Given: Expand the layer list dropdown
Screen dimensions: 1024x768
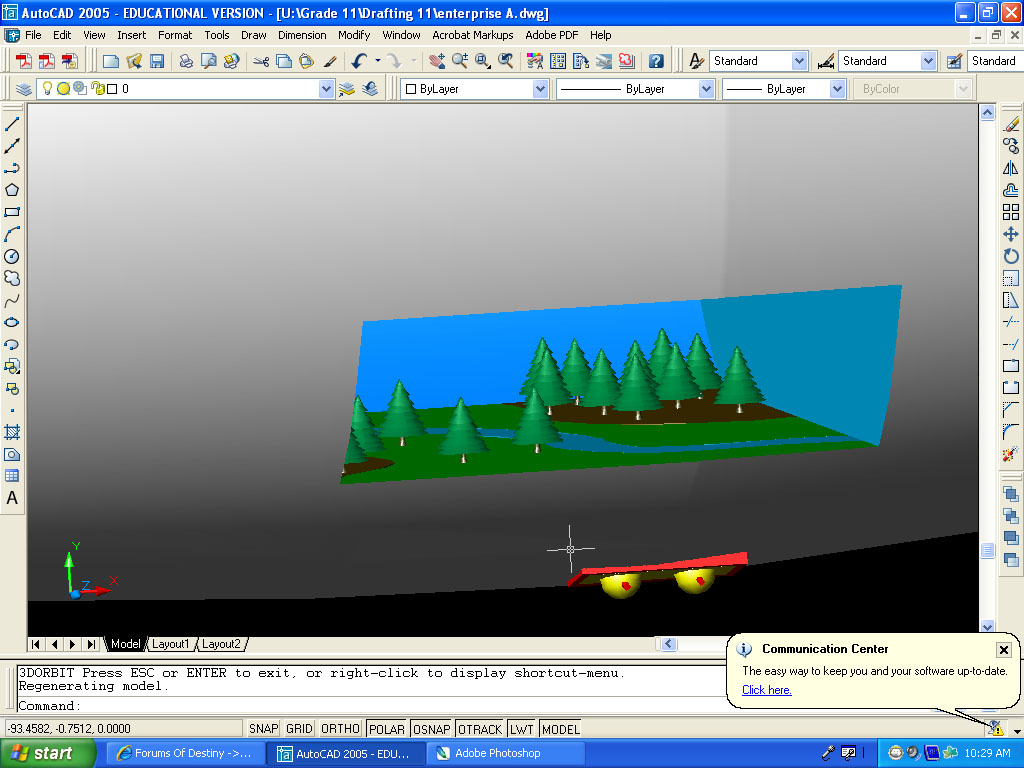Looking at the screenshot, I should (326, 89).
